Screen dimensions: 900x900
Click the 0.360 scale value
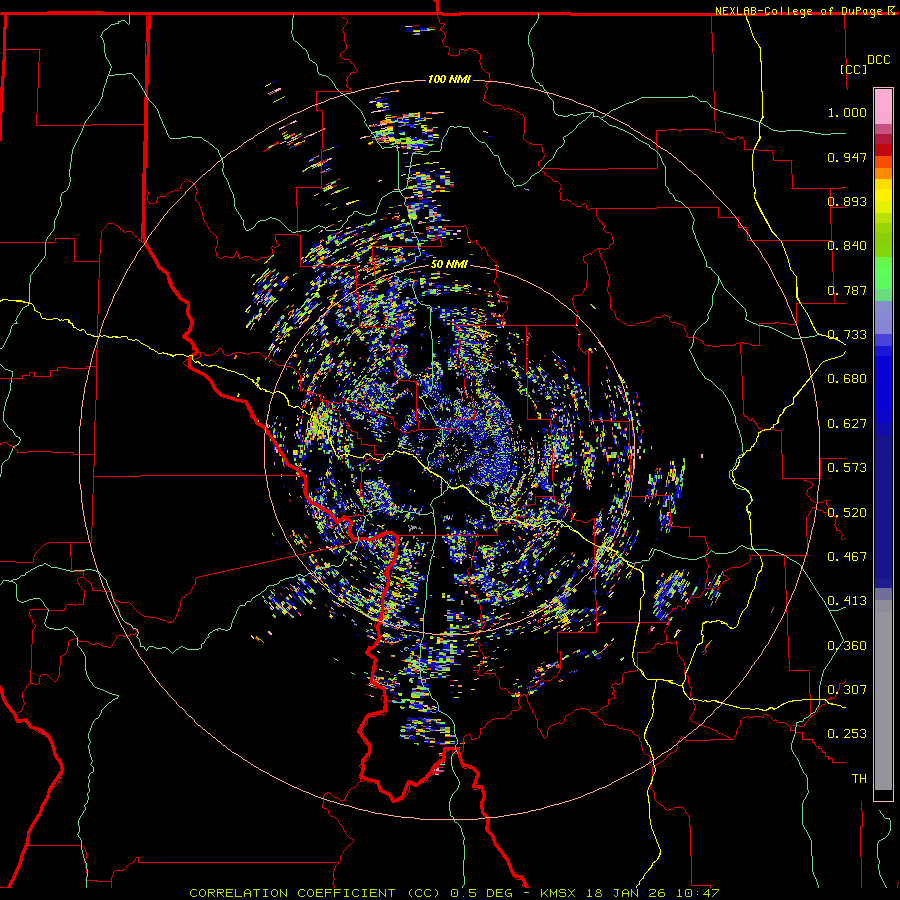[847, 646]
